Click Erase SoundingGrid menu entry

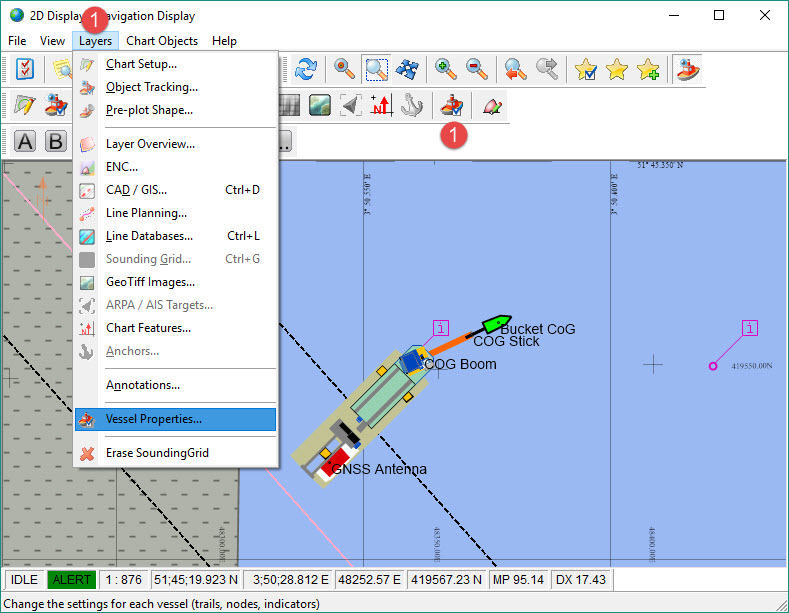[x=157, y=453]
